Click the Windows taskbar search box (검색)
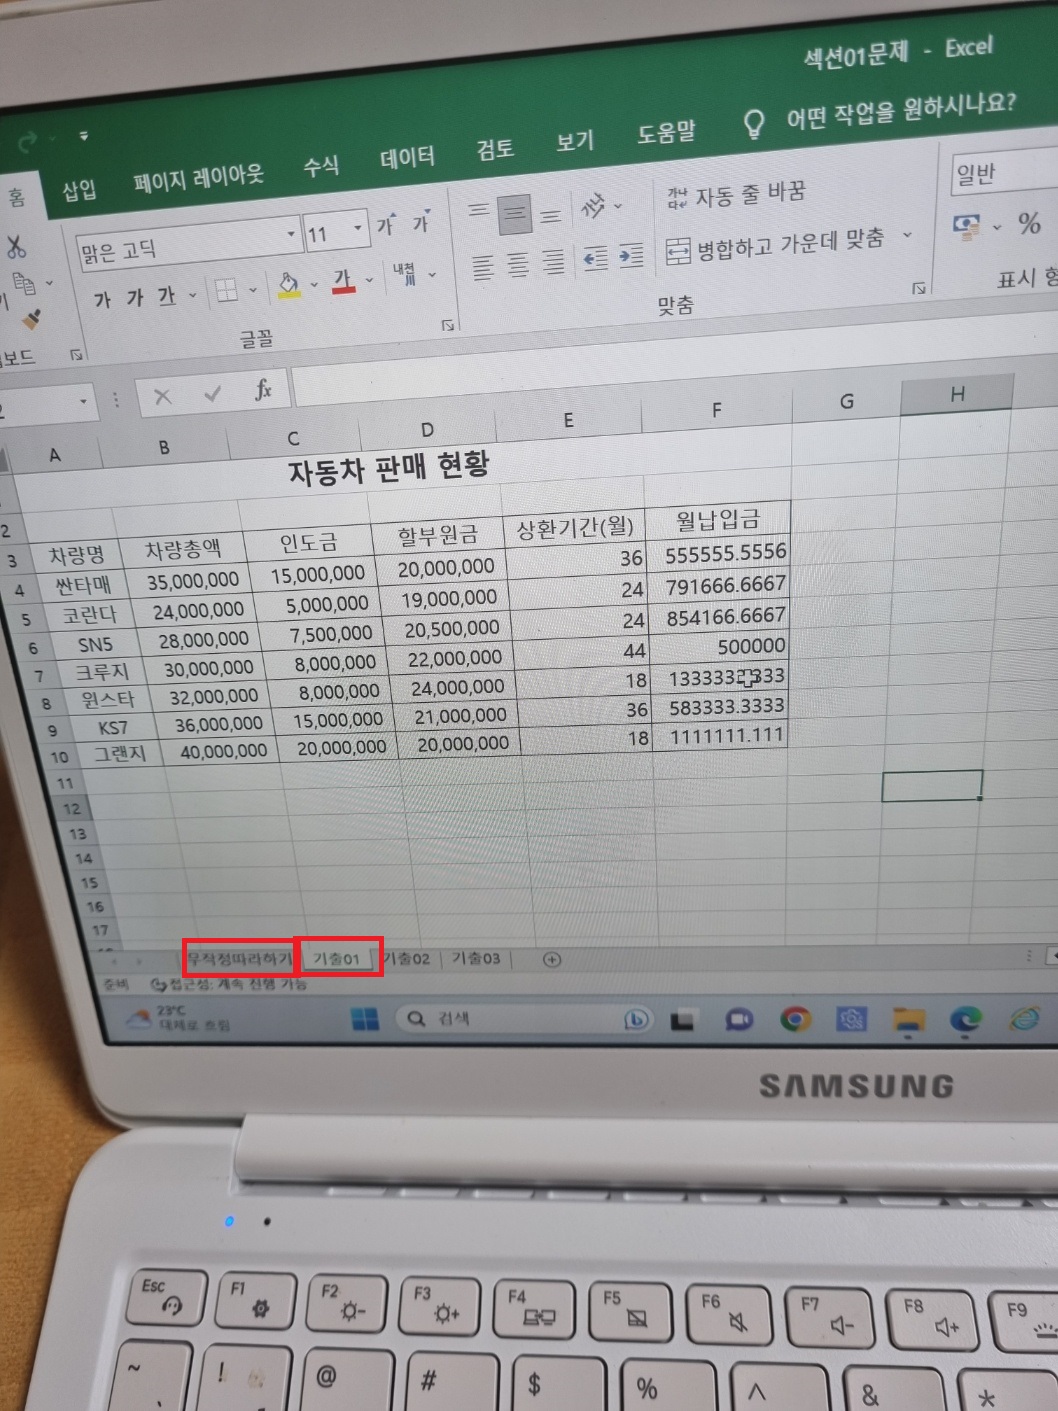Screen dimensions: 1058x1411 click(x=500, y=1018)
